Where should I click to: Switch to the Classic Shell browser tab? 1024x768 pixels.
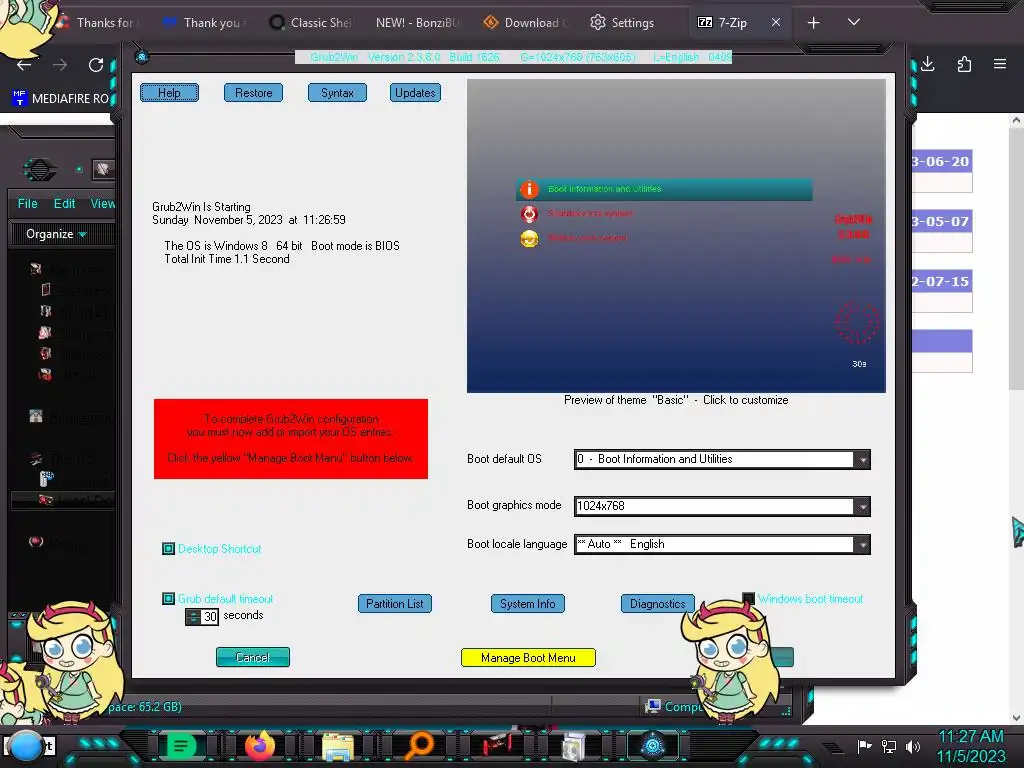[312, 22]
